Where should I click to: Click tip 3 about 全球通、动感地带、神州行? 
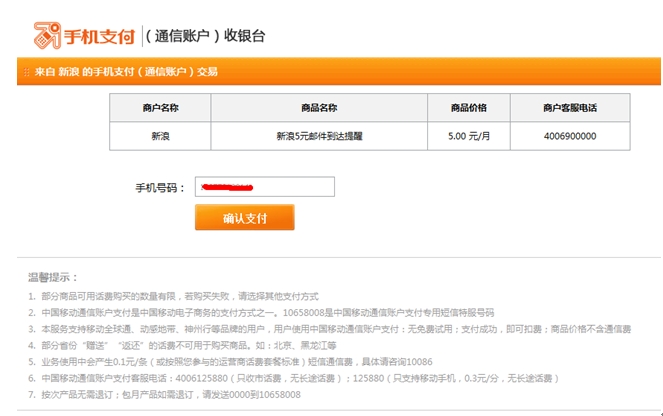[x=329, y=329]
